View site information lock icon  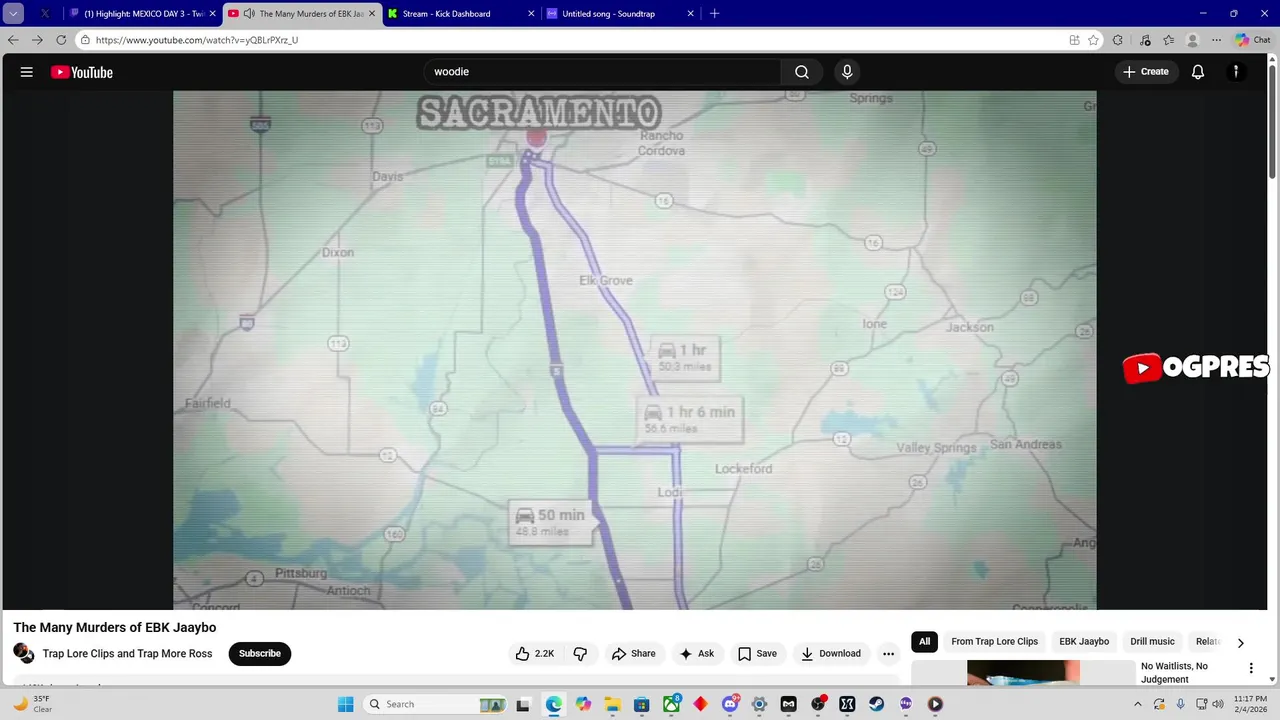coord(85,40)
